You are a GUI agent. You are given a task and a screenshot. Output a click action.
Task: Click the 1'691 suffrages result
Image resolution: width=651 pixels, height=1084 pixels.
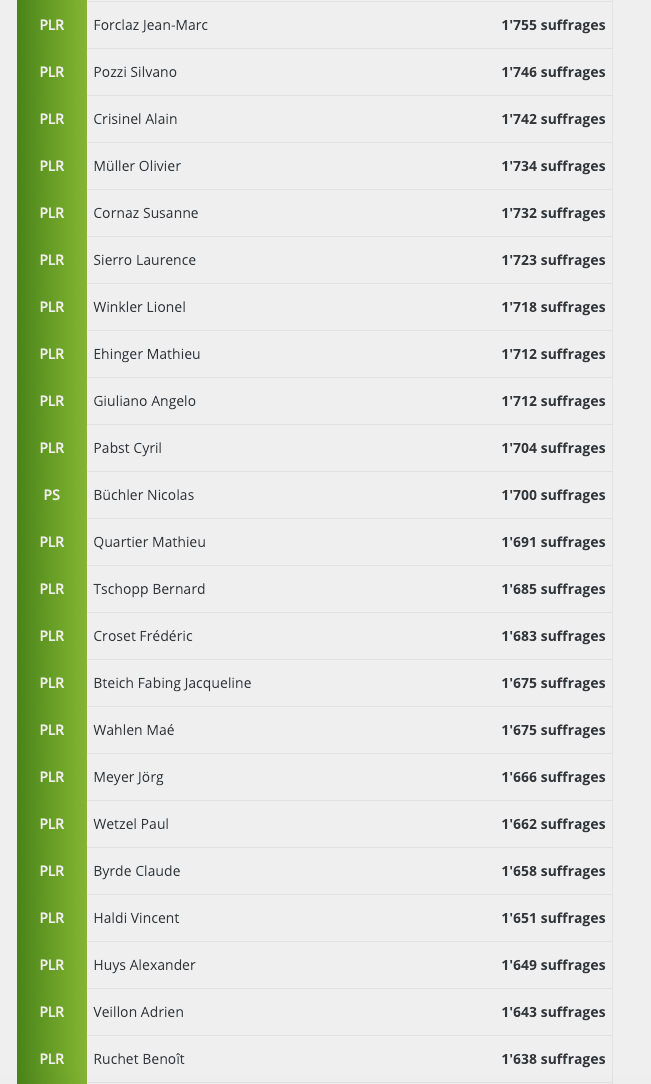click(553, 542)
